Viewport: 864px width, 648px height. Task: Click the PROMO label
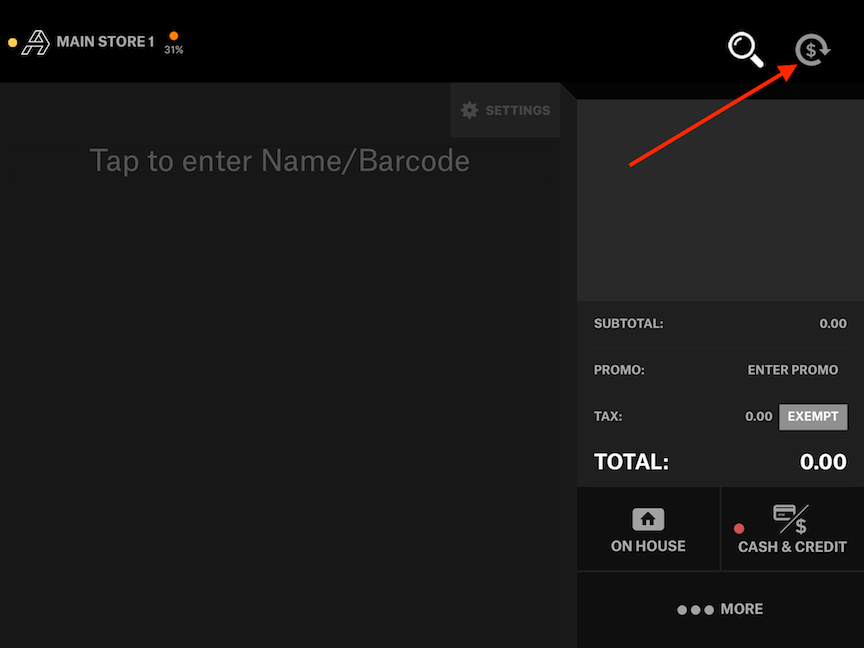(x=619, y=370)
